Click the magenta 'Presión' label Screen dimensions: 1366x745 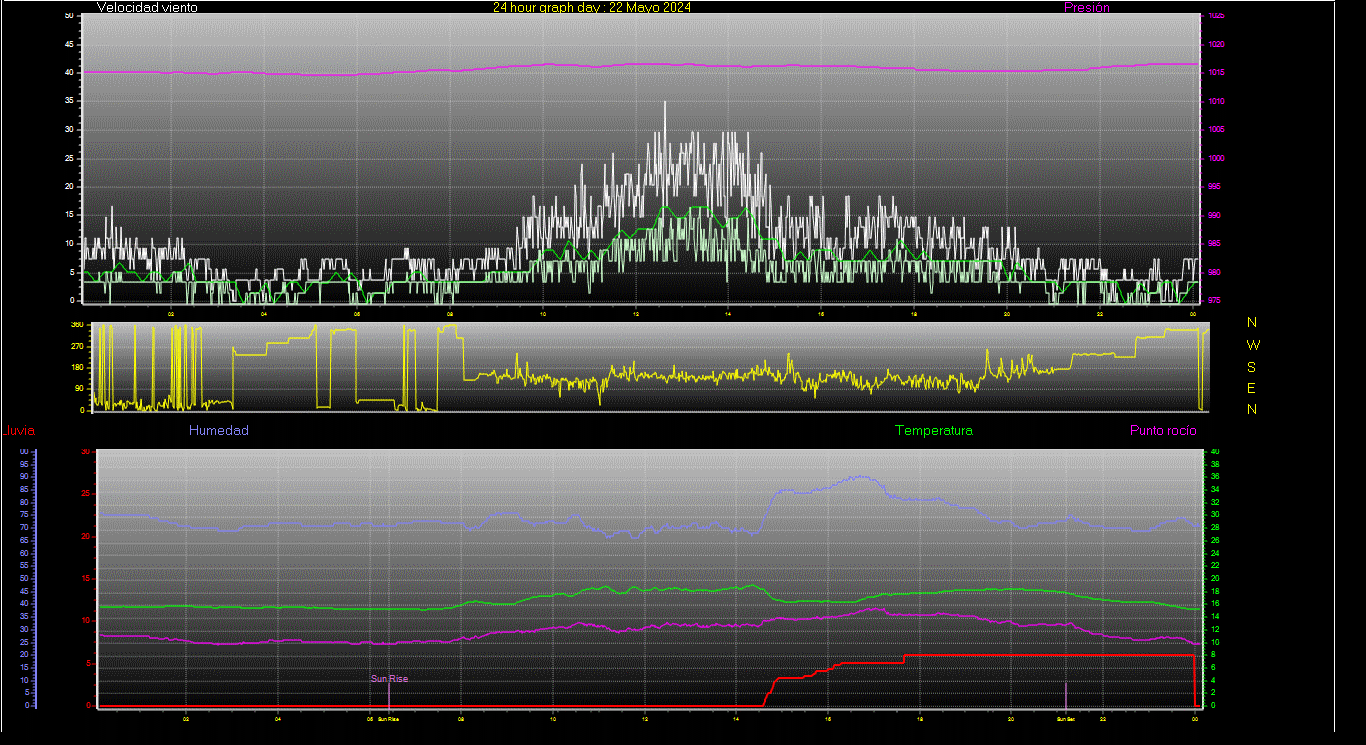point(1087,7)
